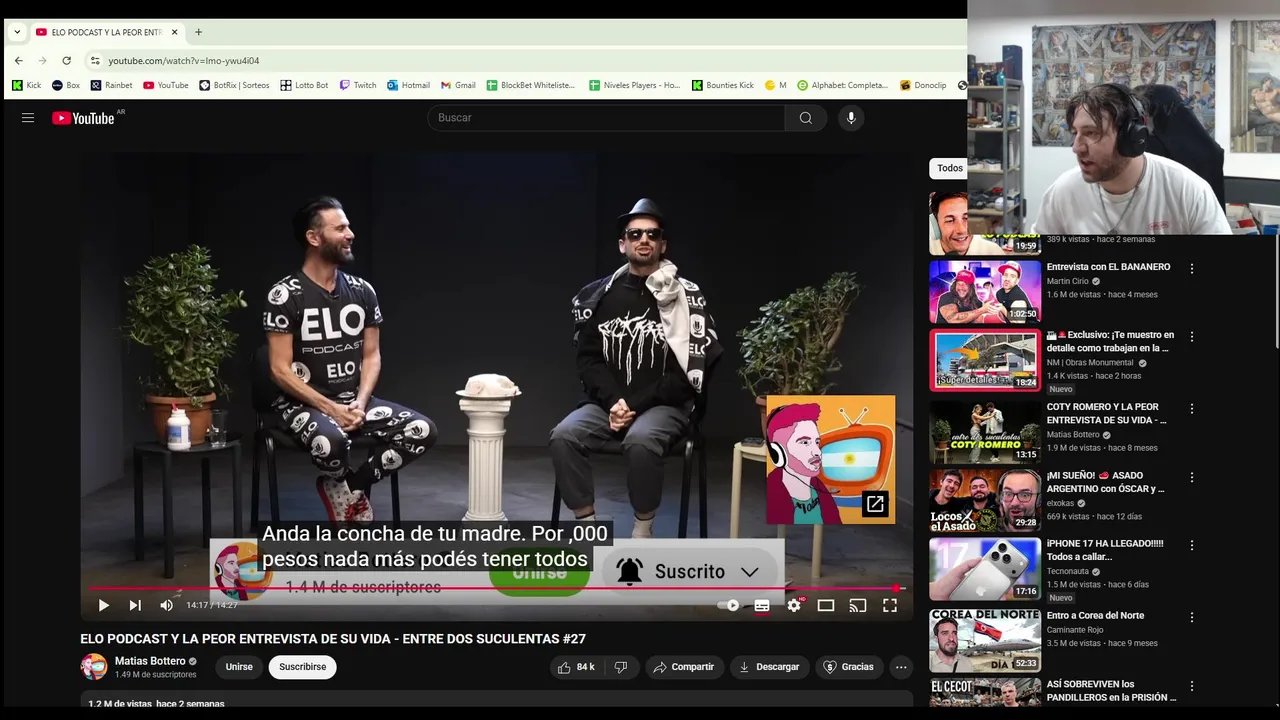The height and width of the screenshot is (720, 1280).
Task: Select the ELO PODCAST browser tab
Action: point(106,32)
